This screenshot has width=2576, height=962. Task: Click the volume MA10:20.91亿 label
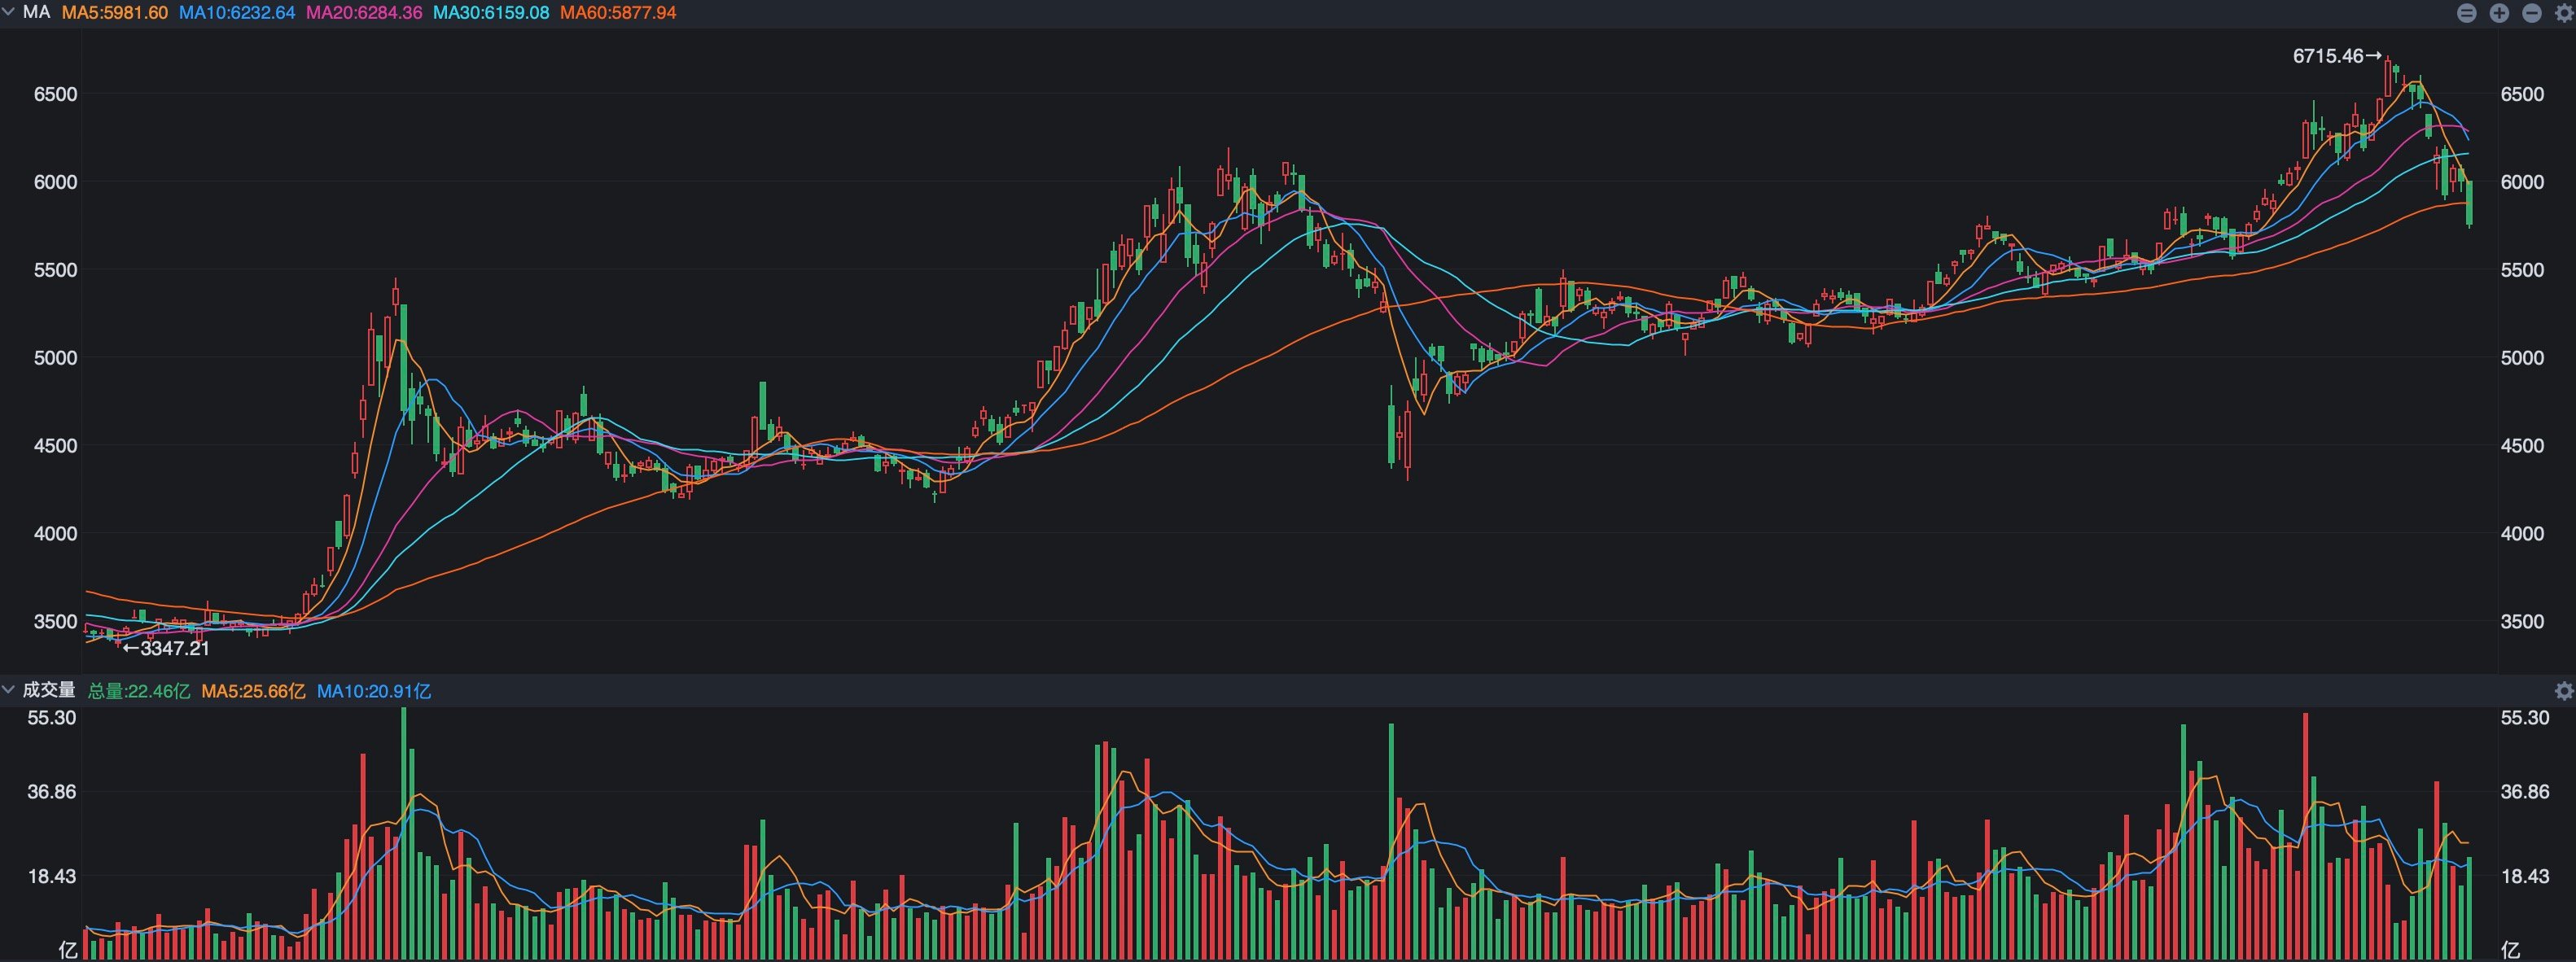[374, 691]
